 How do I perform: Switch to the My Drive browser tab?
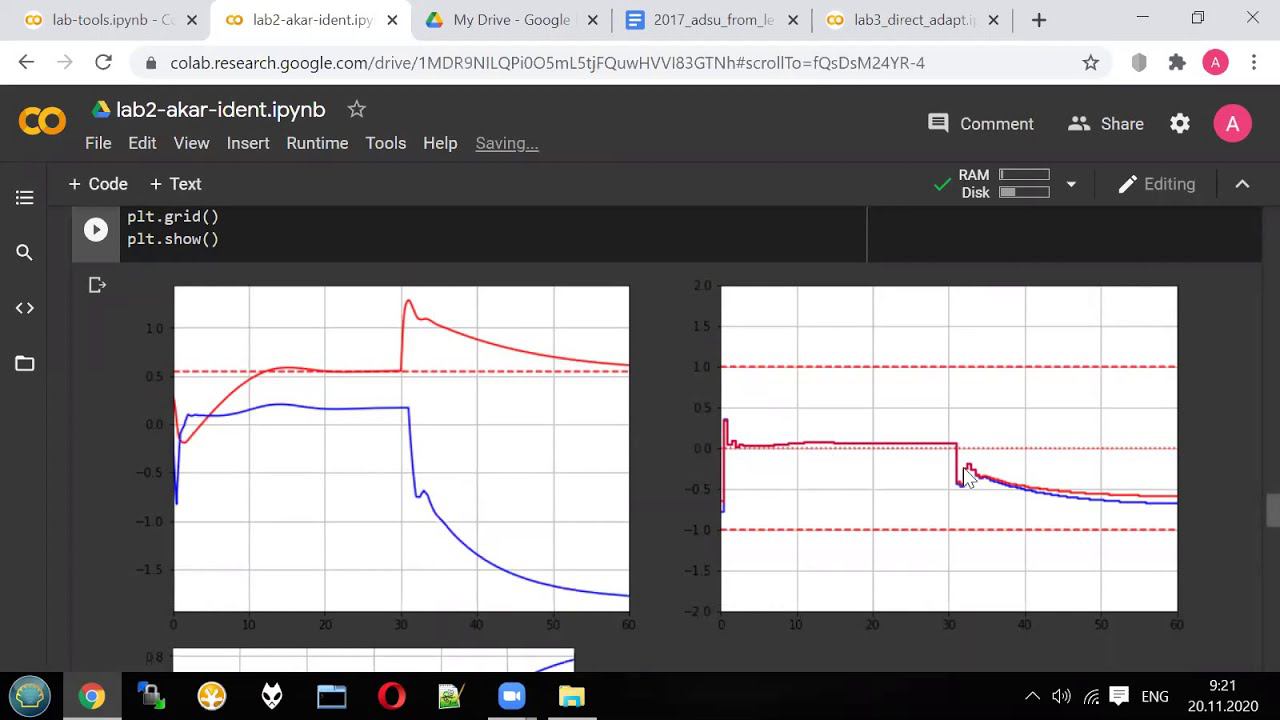pyautogui.click(x=511, y=20)
